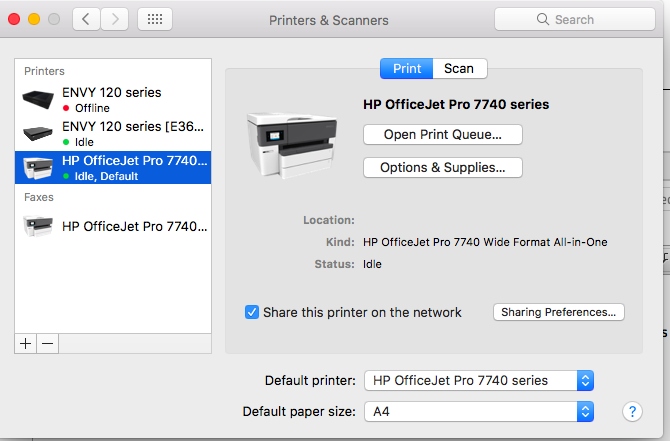Click the remove printer minus button
The width and height of the screenshot is (670, 441).
pos(48,343)
